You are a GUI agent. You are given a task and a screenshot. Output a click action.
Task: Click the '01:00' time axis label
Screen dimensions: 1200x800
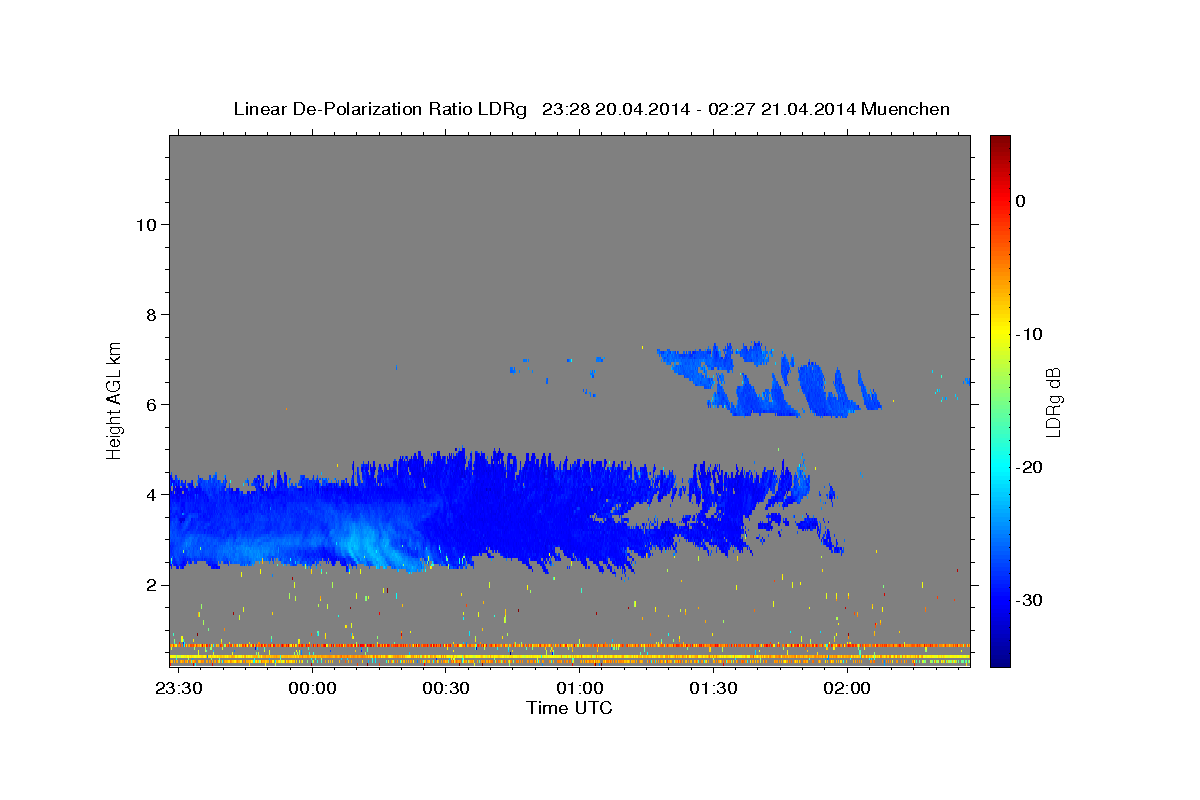point(580,689)
